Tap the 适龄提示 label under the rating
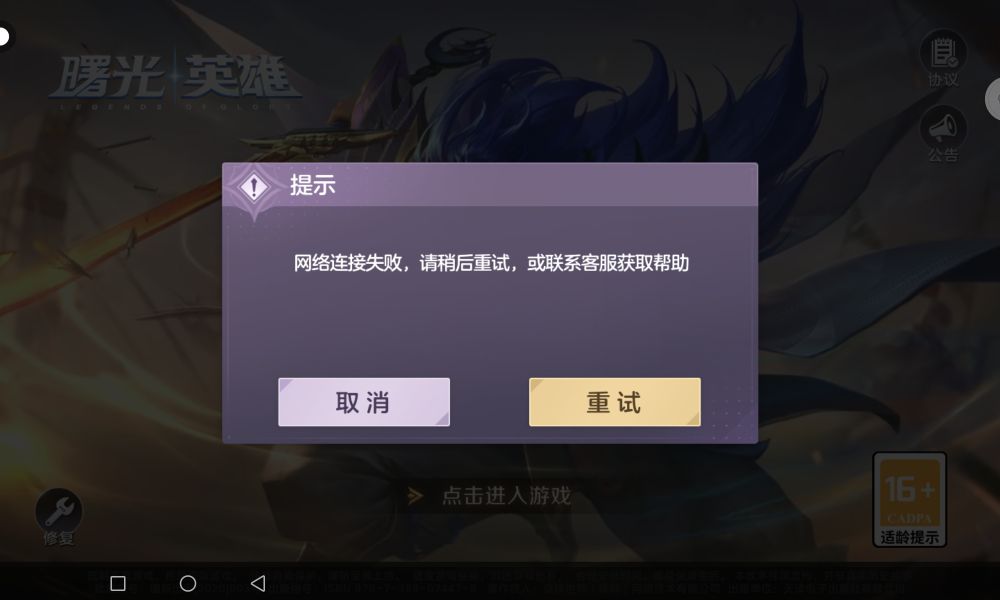 909,538
